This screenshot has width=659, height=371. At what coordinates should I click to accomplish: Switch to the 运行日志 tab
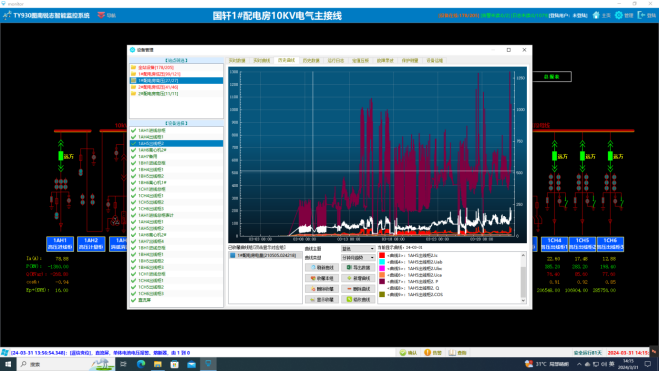[335, 61]
